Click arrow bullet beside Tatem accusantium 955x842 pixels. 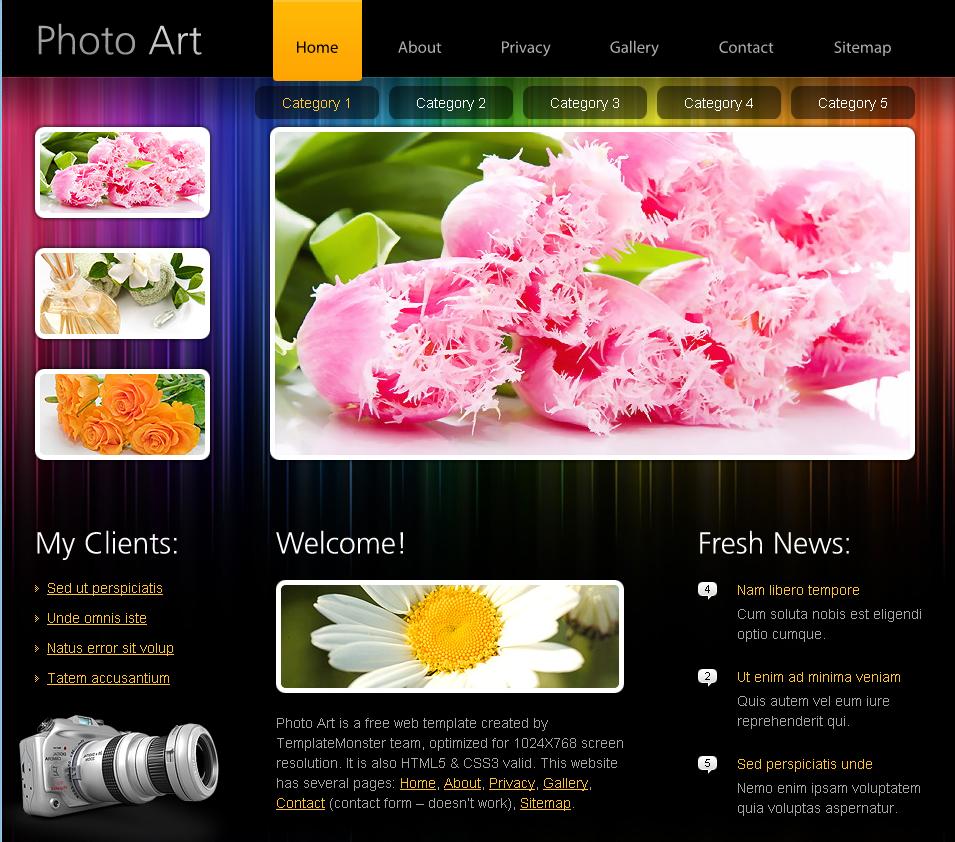point(37,678)
